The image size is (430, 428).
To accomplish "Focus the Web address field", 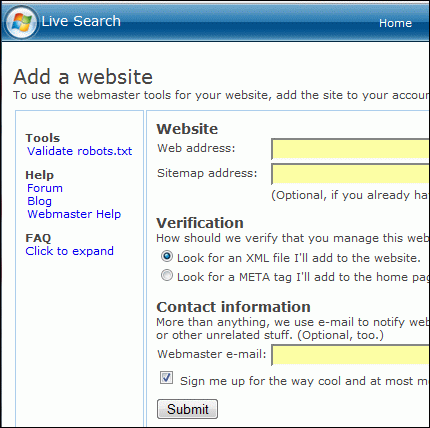I will coord(350,149).
